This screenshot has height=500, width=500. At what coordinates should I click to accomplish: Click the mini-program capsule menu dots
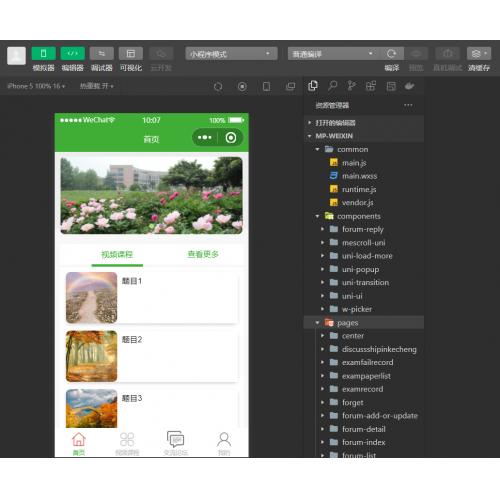(x=205, y=137)
